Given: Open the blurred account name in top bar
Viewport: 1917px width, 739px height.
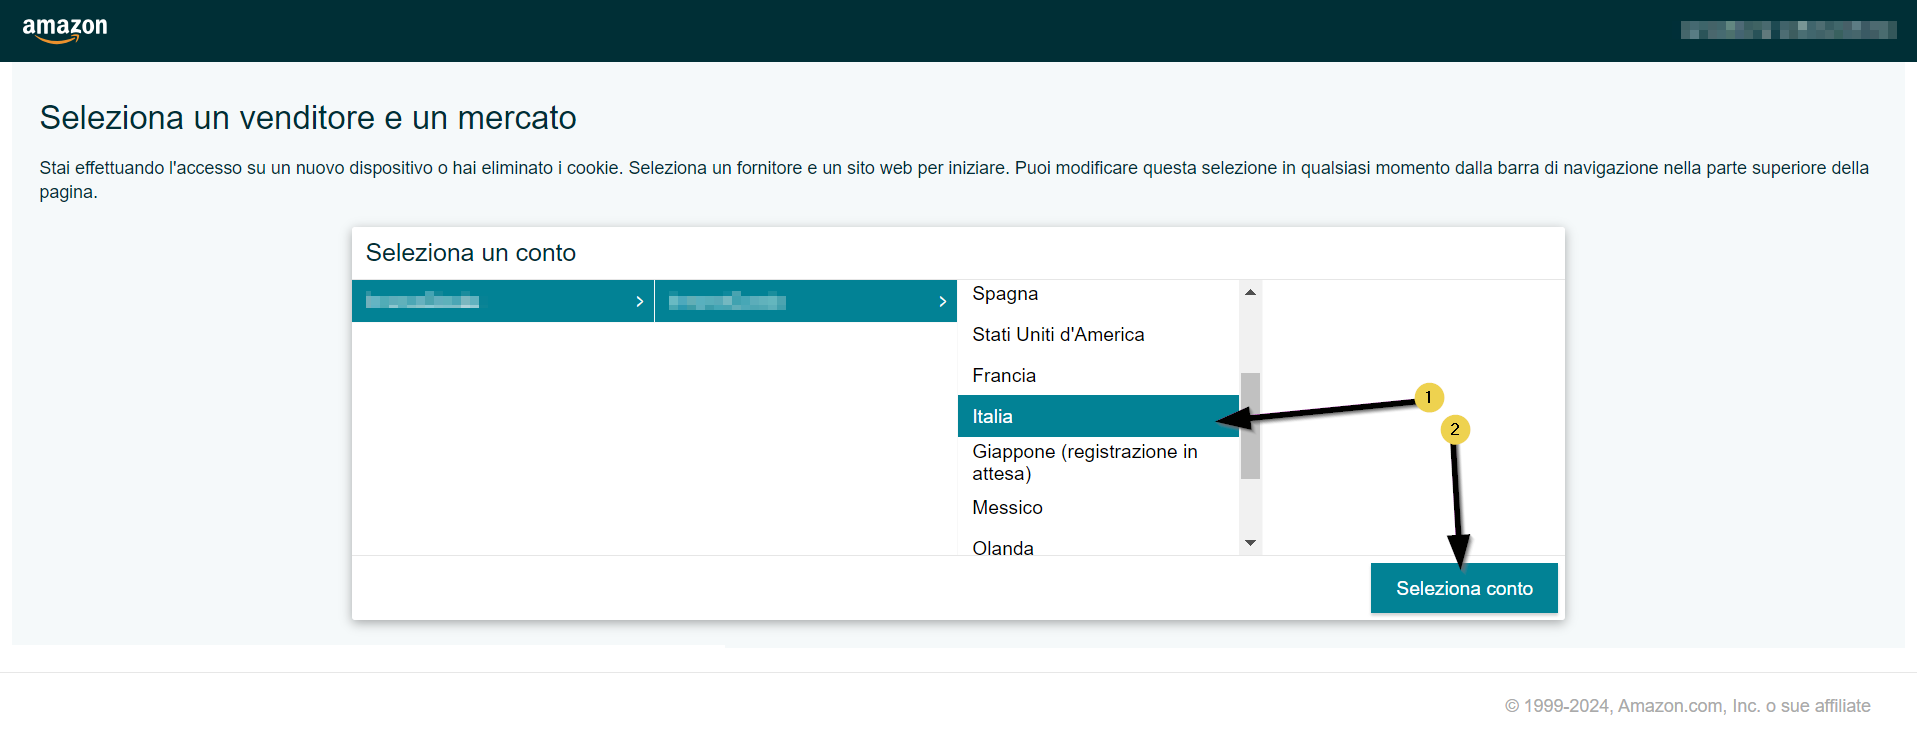Looking at the screenshot, I should coord(1787,30).
